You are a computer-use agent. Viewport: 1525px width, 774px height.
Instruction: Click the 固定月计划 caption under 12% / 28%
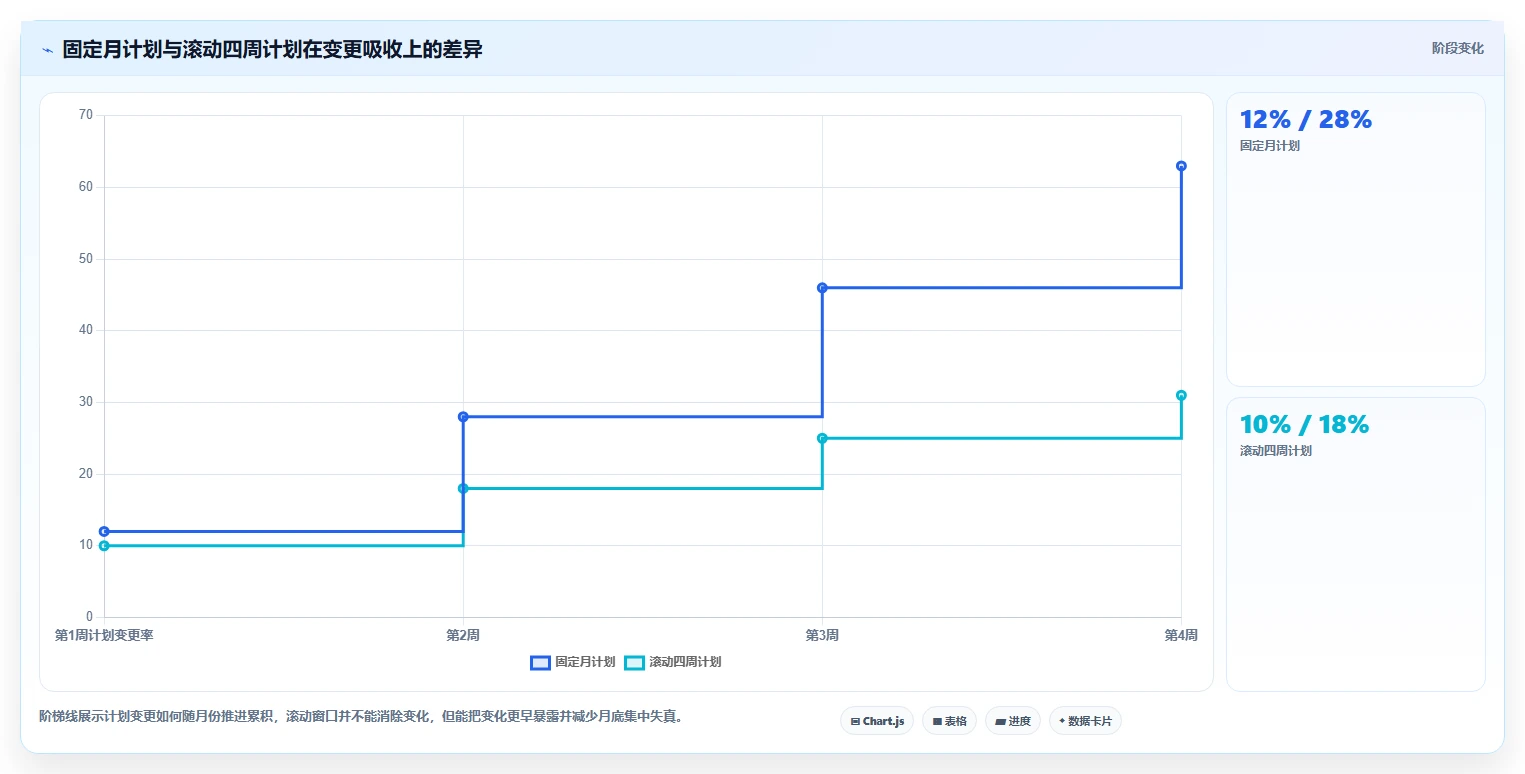[1270, 146]
